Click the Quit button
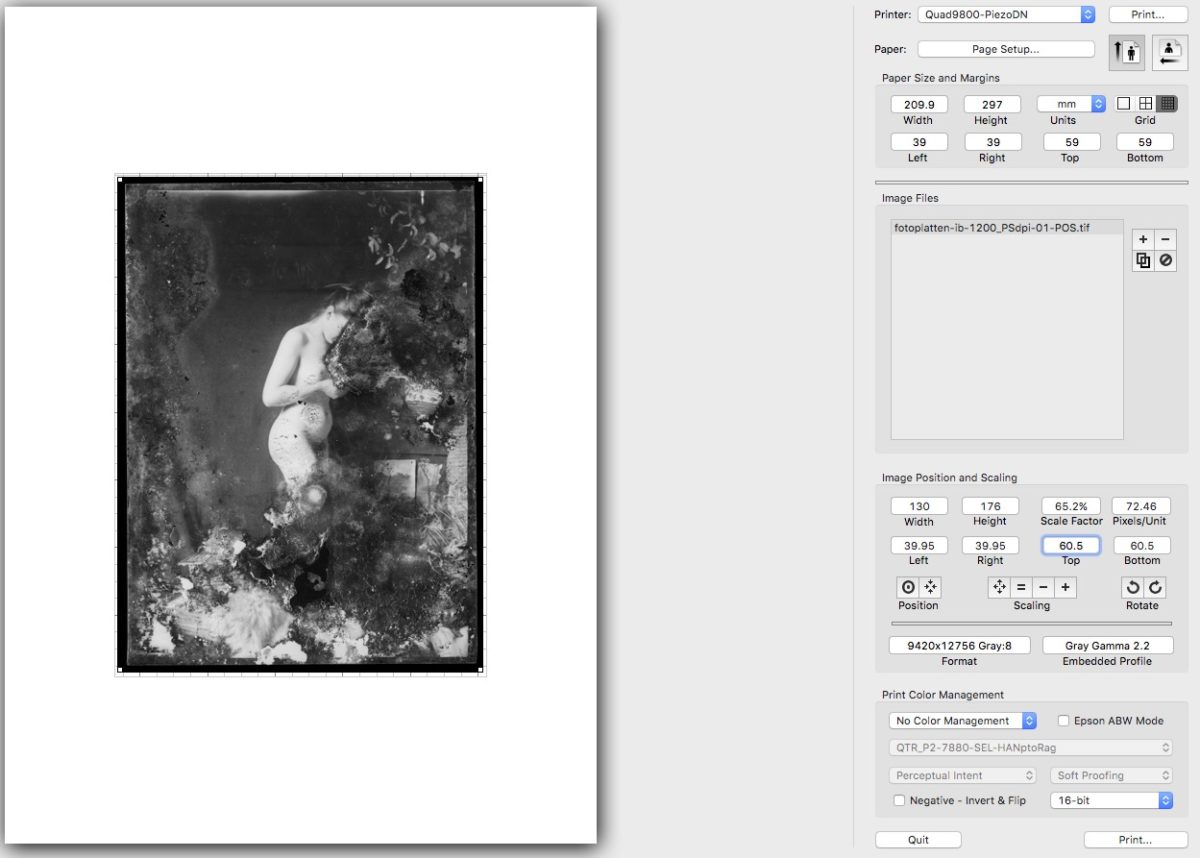Image resolution: width=1200 pixels, height=858 pixels. pyautogui.click(x=918, y=840)
